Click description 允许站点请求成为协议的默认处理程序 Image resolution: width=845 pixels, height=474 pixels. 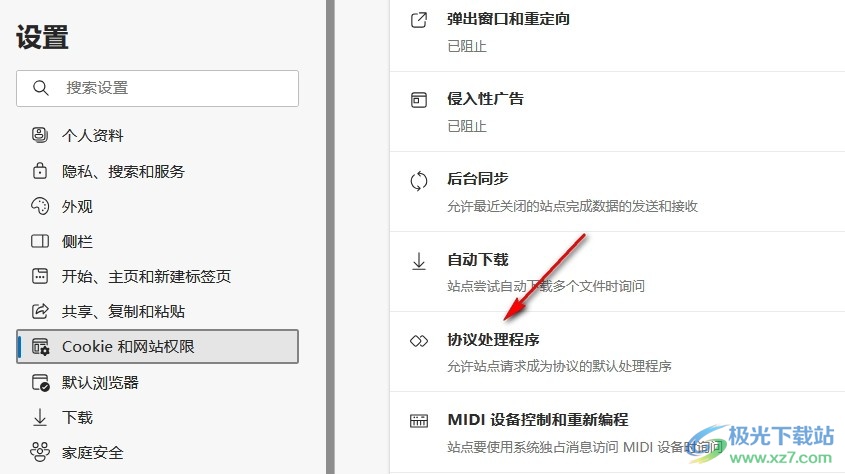pyautogui.click(x=559, y=366)
